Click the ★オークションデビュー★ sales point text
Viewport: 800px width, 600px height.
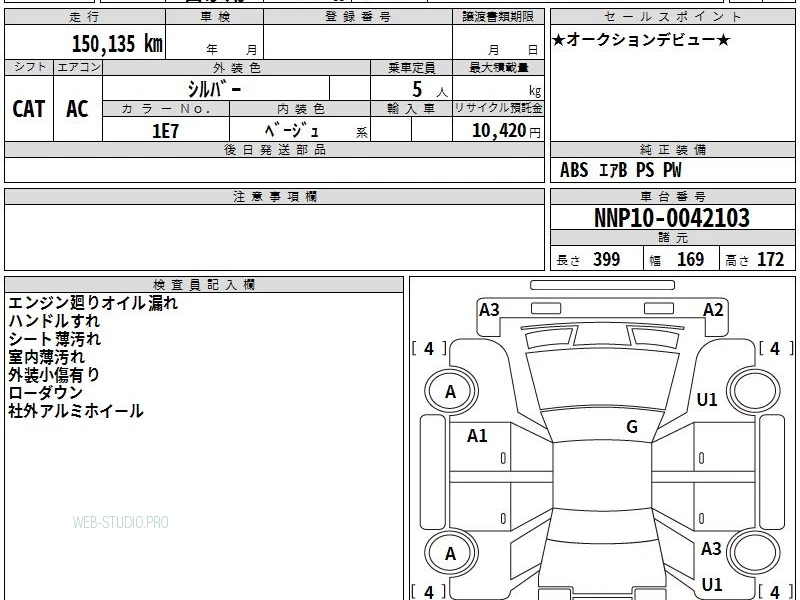coord(641,40)
